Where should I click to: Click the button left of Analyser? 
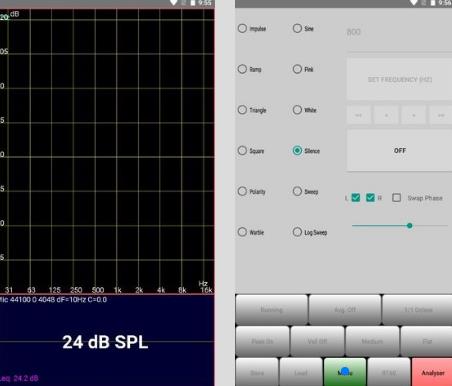coord(389,372)
